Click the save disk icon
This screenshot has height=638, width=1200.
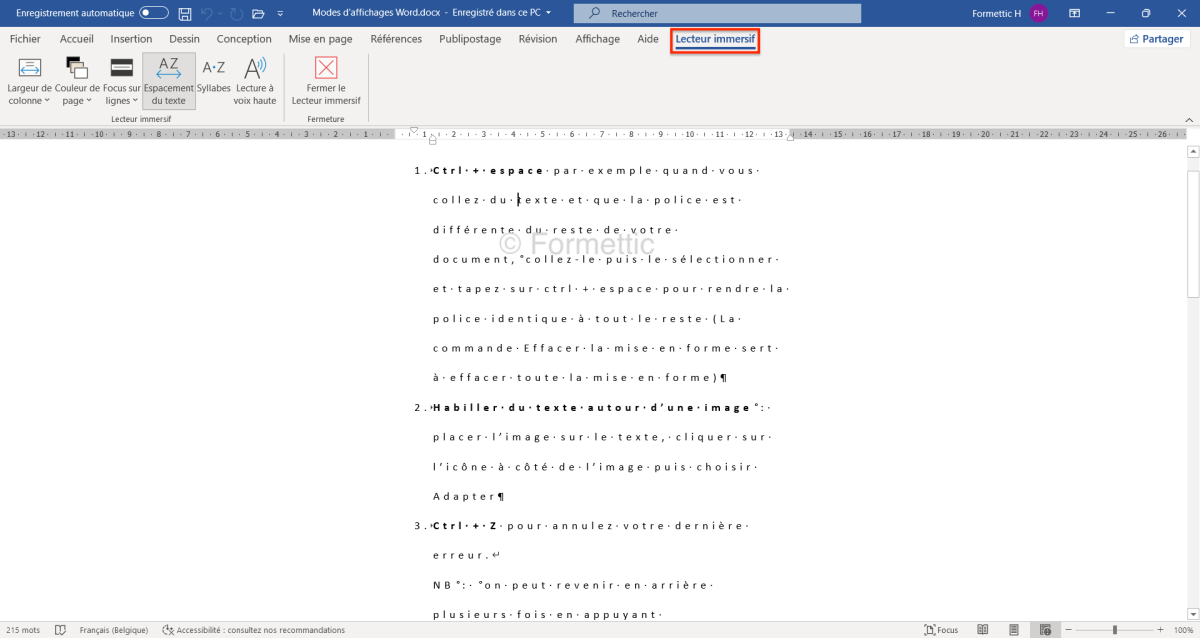(184, 14)
